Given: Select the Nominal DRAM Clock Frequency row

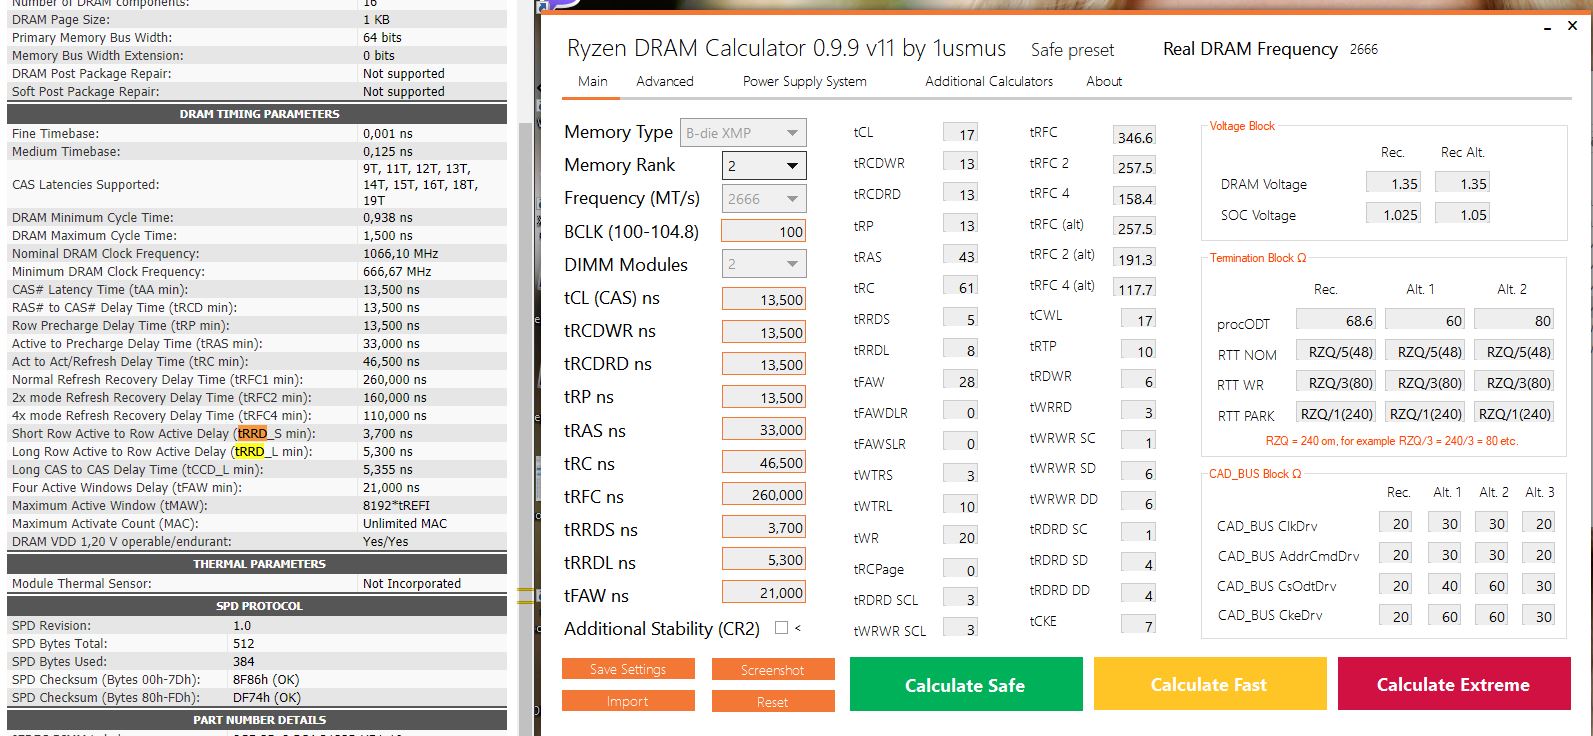Looking at the screenshot, I should coord(257,253).
